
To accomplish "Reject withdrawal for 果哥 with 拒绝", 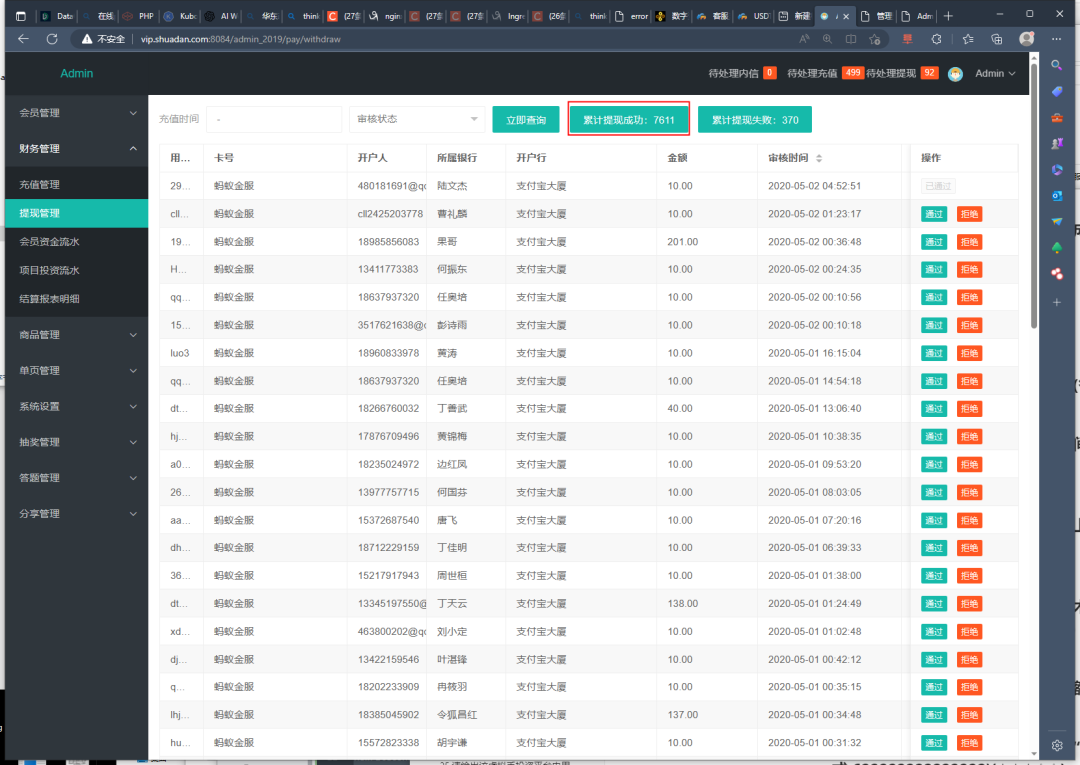I will (969, 242).
